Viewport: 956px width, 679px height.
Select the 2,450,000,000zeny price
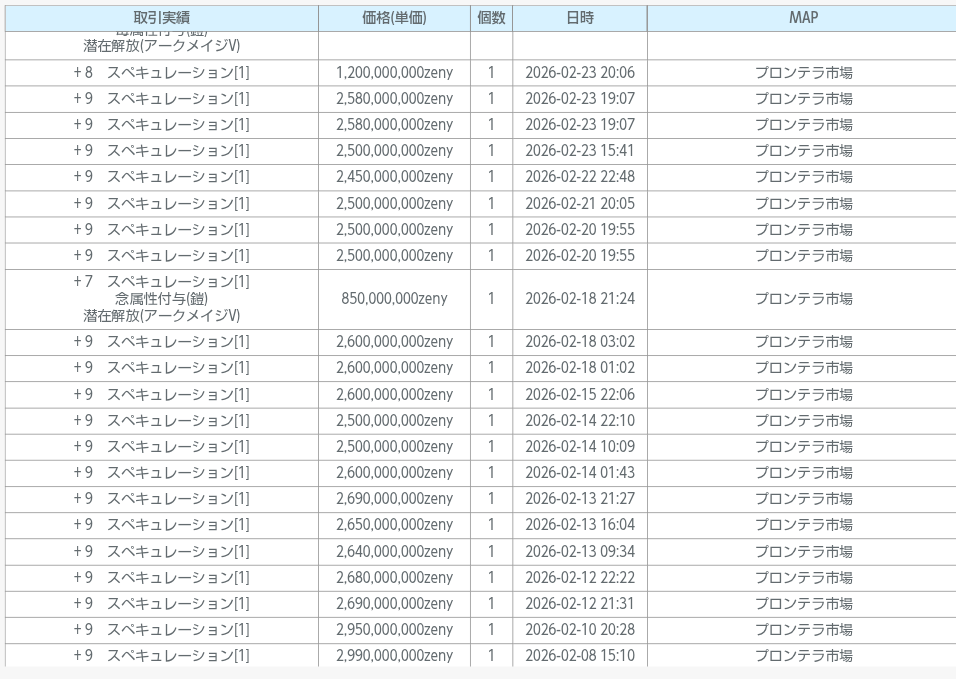click(x=394, y=177)
